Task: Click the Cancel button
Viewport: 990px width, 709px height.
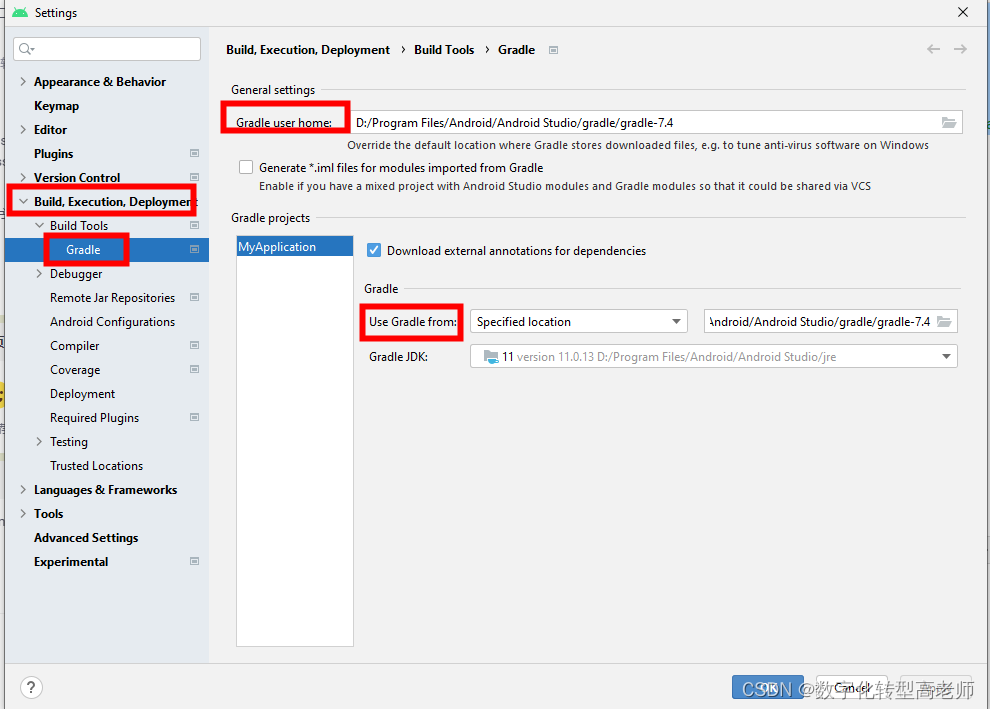Action: pyautogui.click(x=852, y=688)
